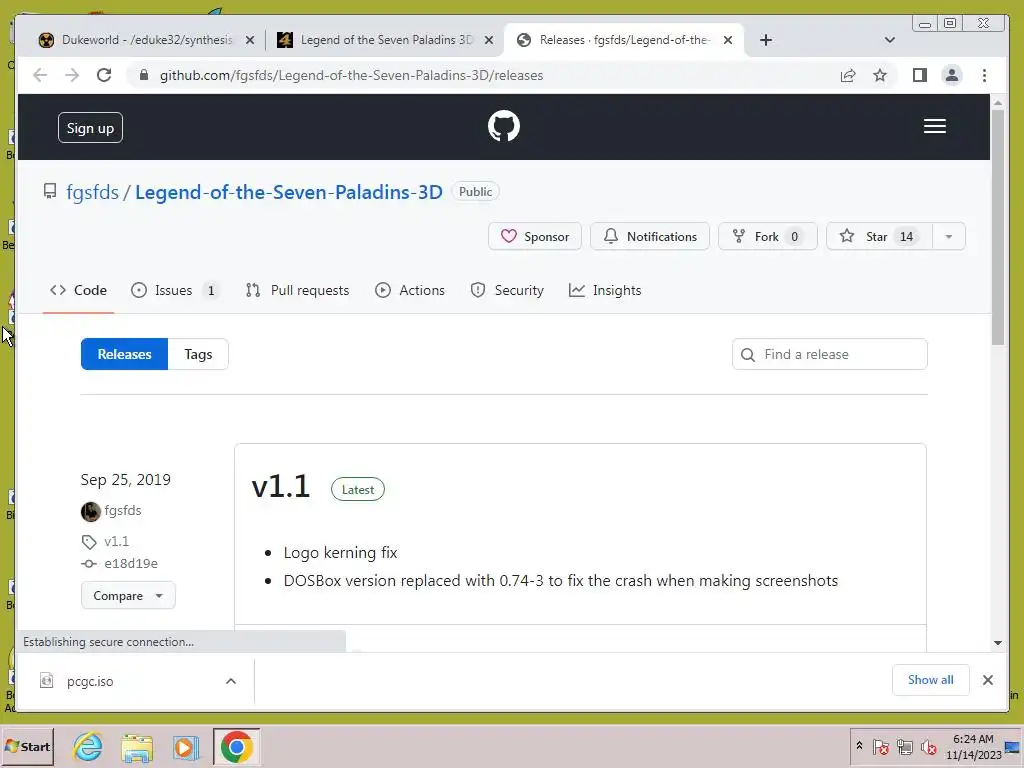Focus the Find a release search field
Viewport: 1024px width, 768px height.
tap(829, 354)
